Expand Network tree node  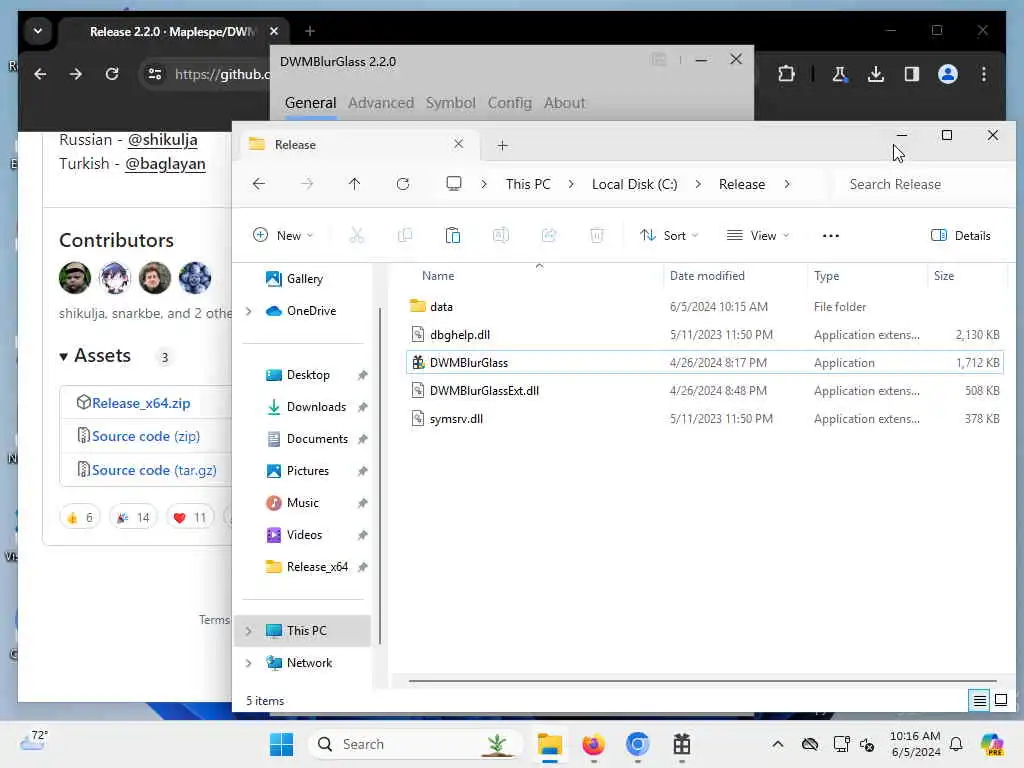coord(249,663)
